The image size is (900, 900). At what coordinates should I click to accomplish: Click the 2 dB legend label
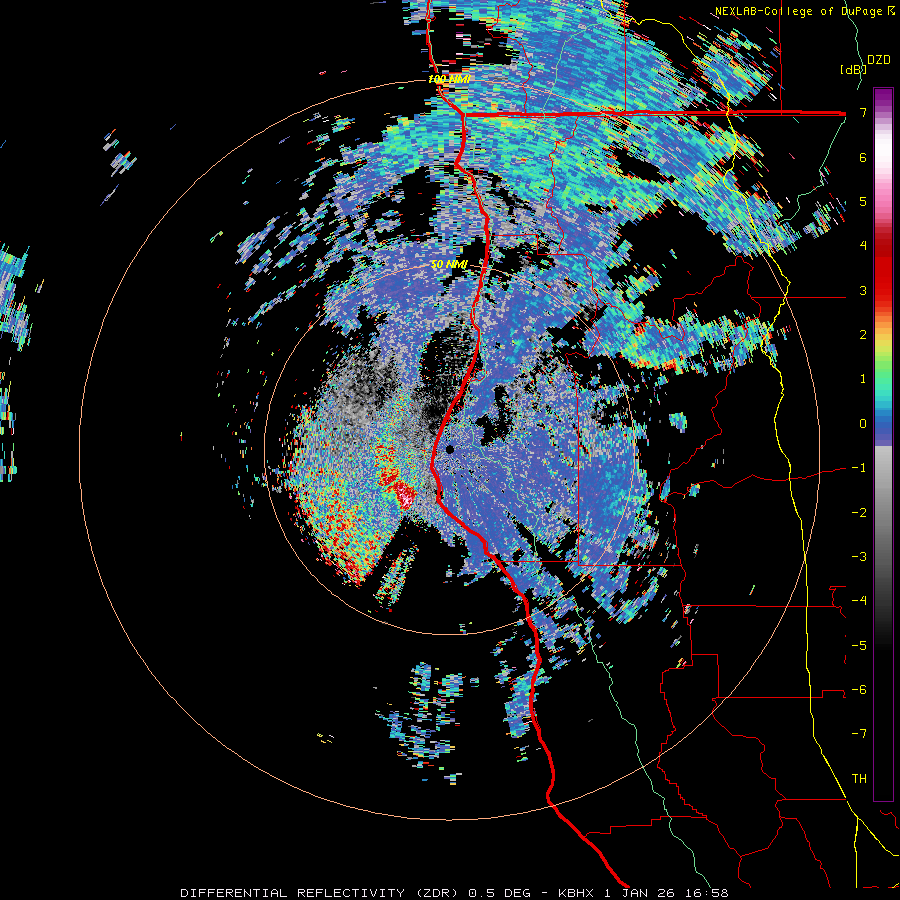click(863, 335)
